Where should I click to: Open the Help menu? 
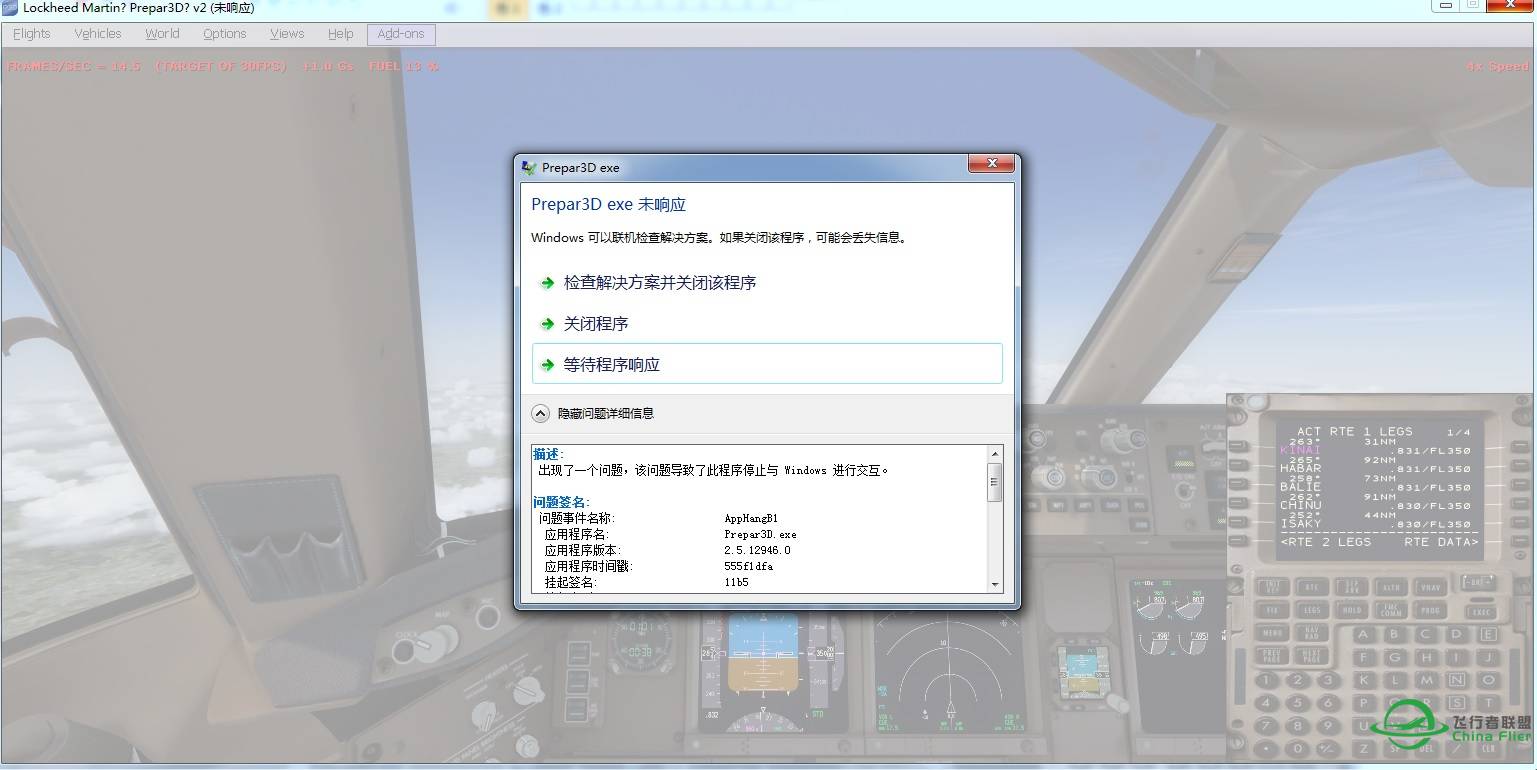tap(340, 34)
